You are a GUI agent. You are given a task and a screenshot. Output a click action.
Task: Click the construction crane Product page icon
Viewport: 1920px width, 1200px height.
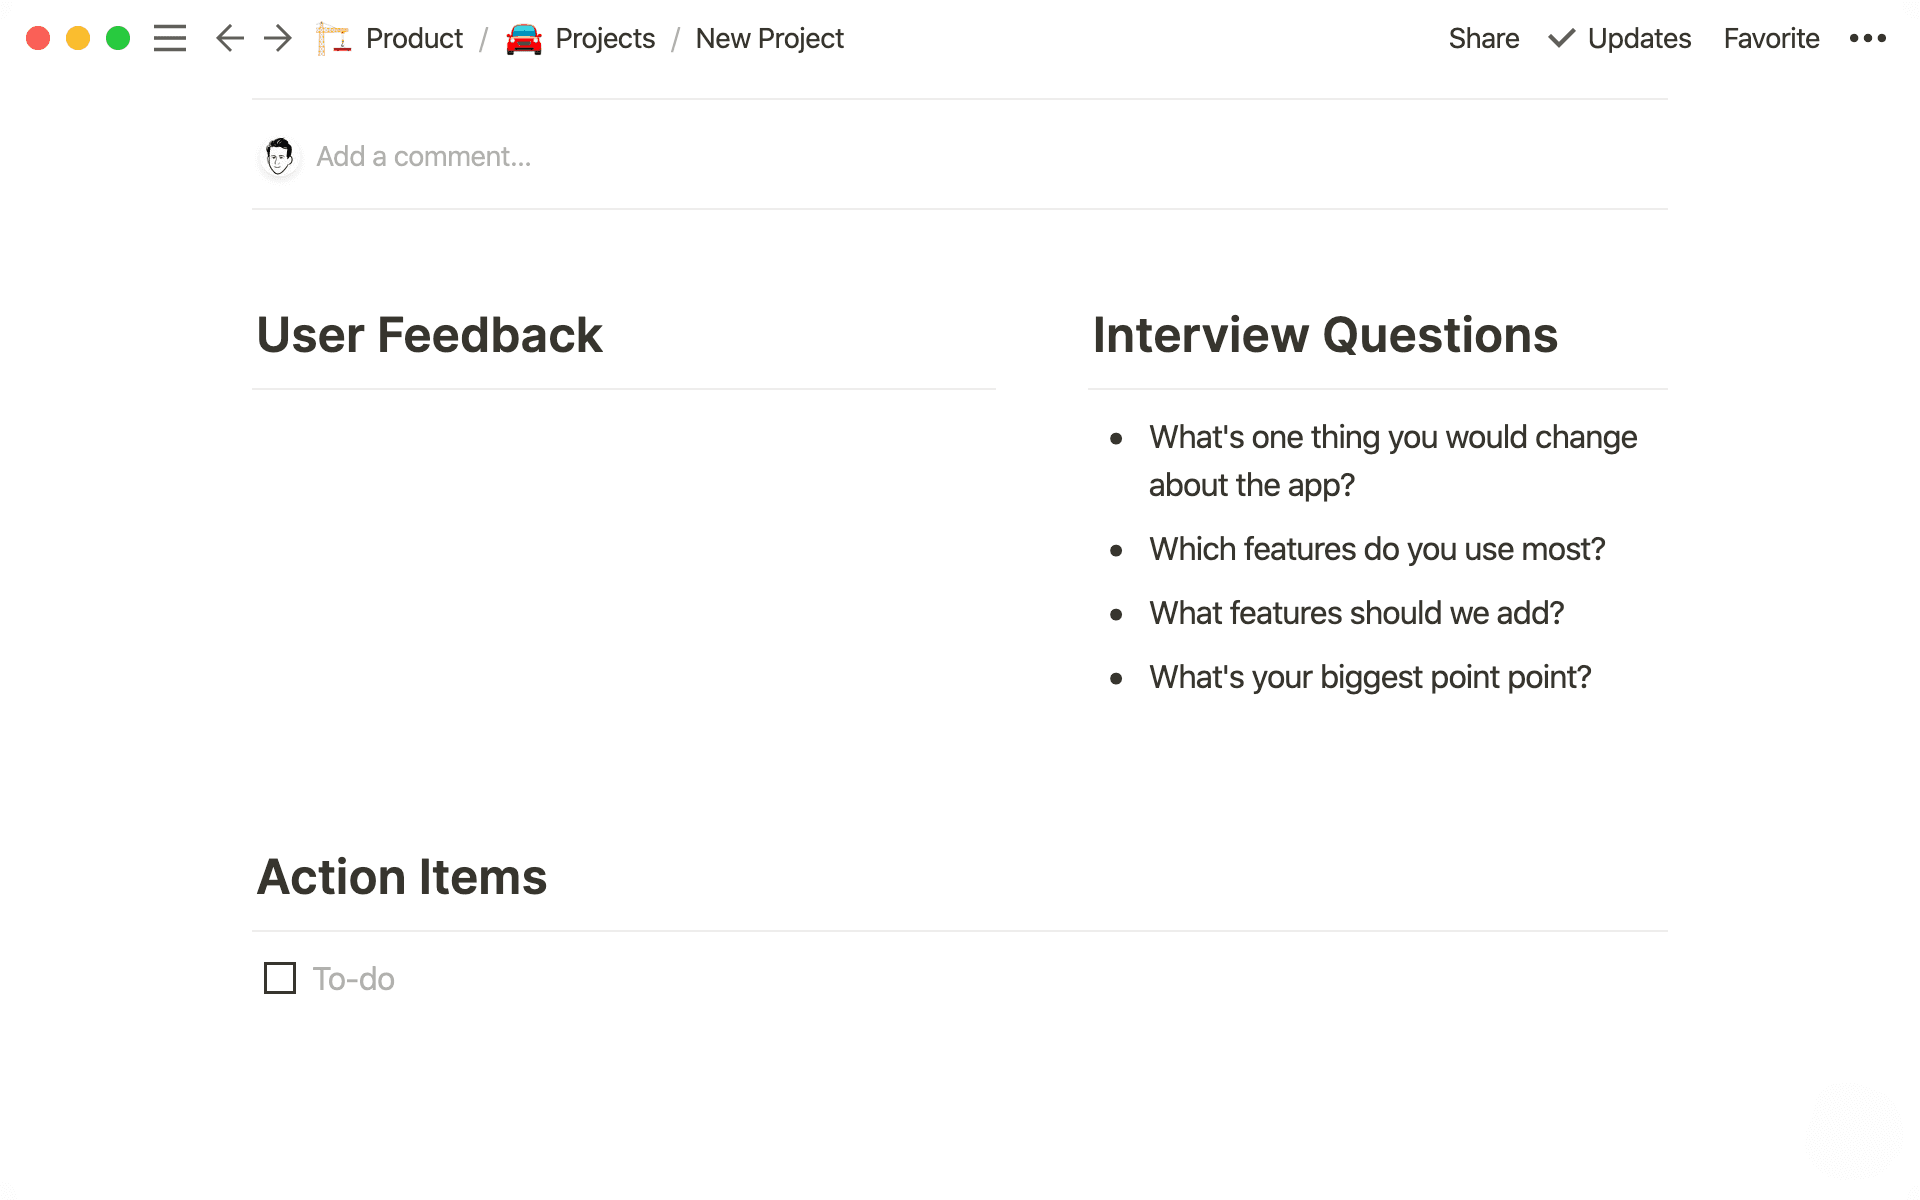[x=334, y=38]
